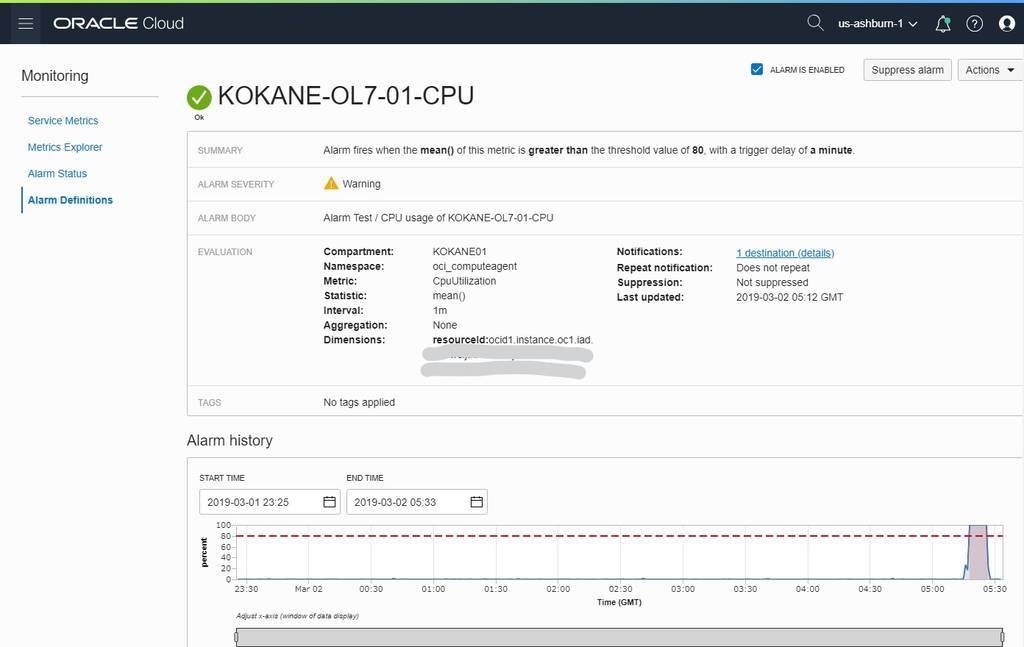Open the hamburger navigation menu
Image resolution: width=1024 pixels, height=647 pixels.
25,24
